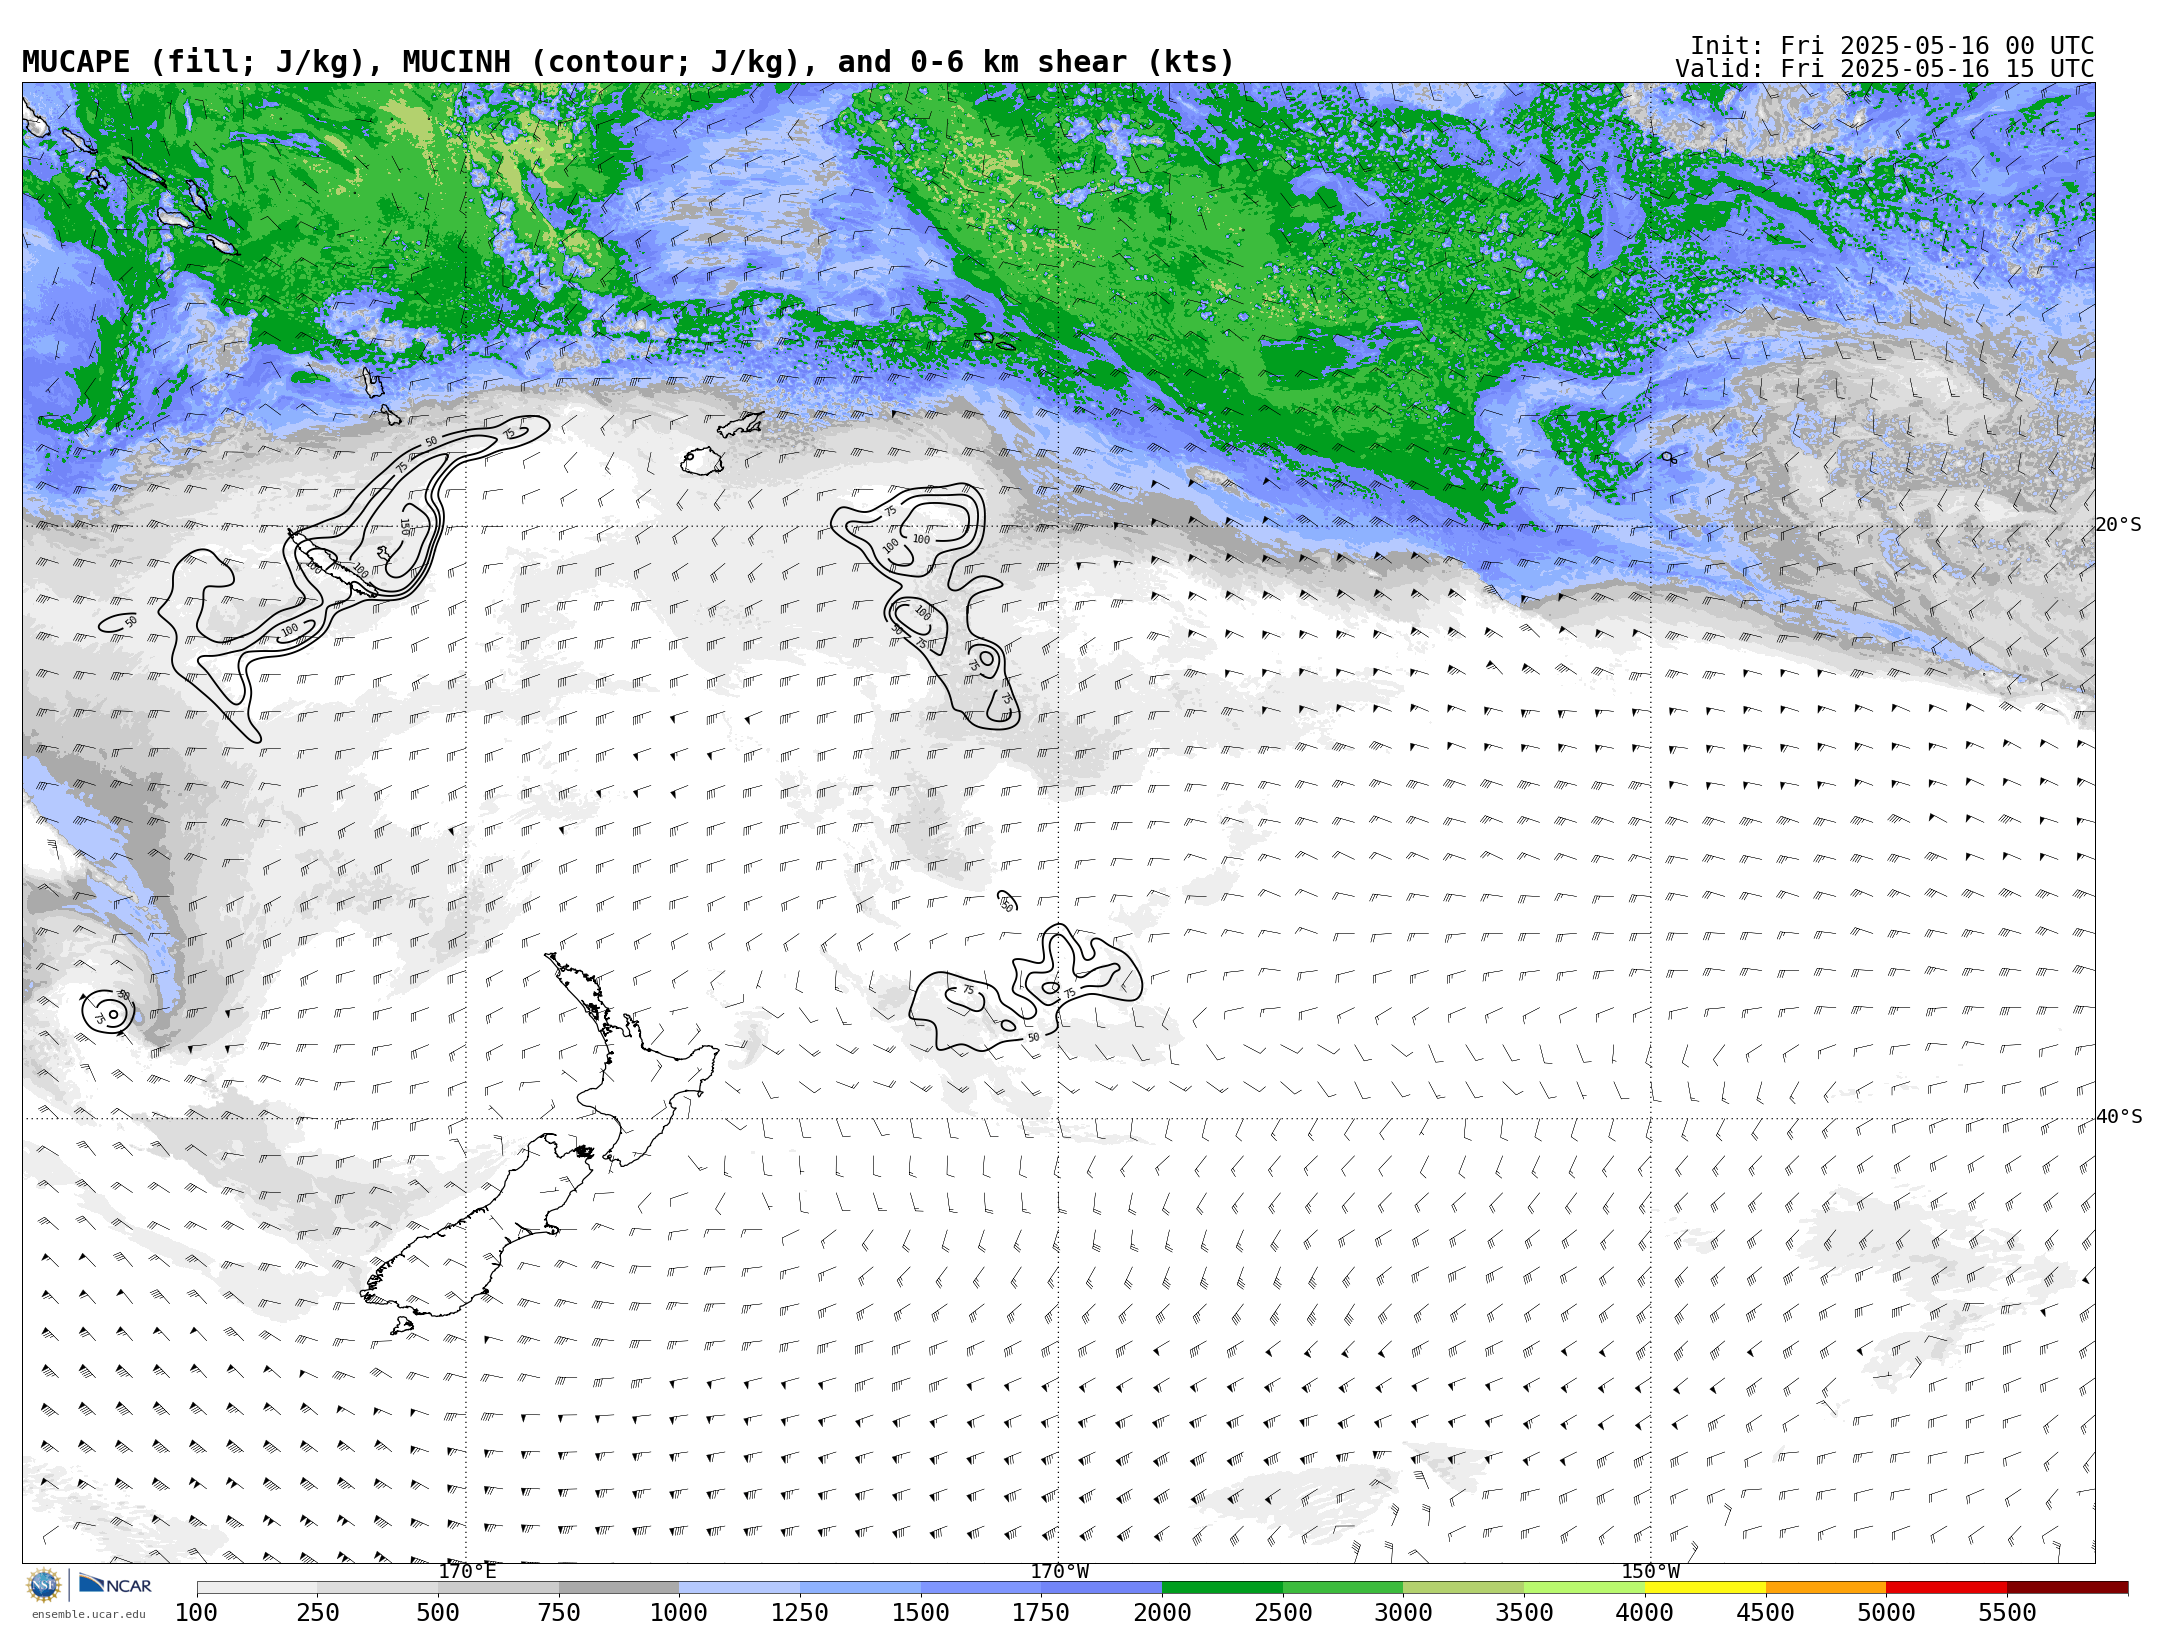
Task: Select the pale blue 1000-1250 colorbar segment
Action: [x=739, y=1588]
